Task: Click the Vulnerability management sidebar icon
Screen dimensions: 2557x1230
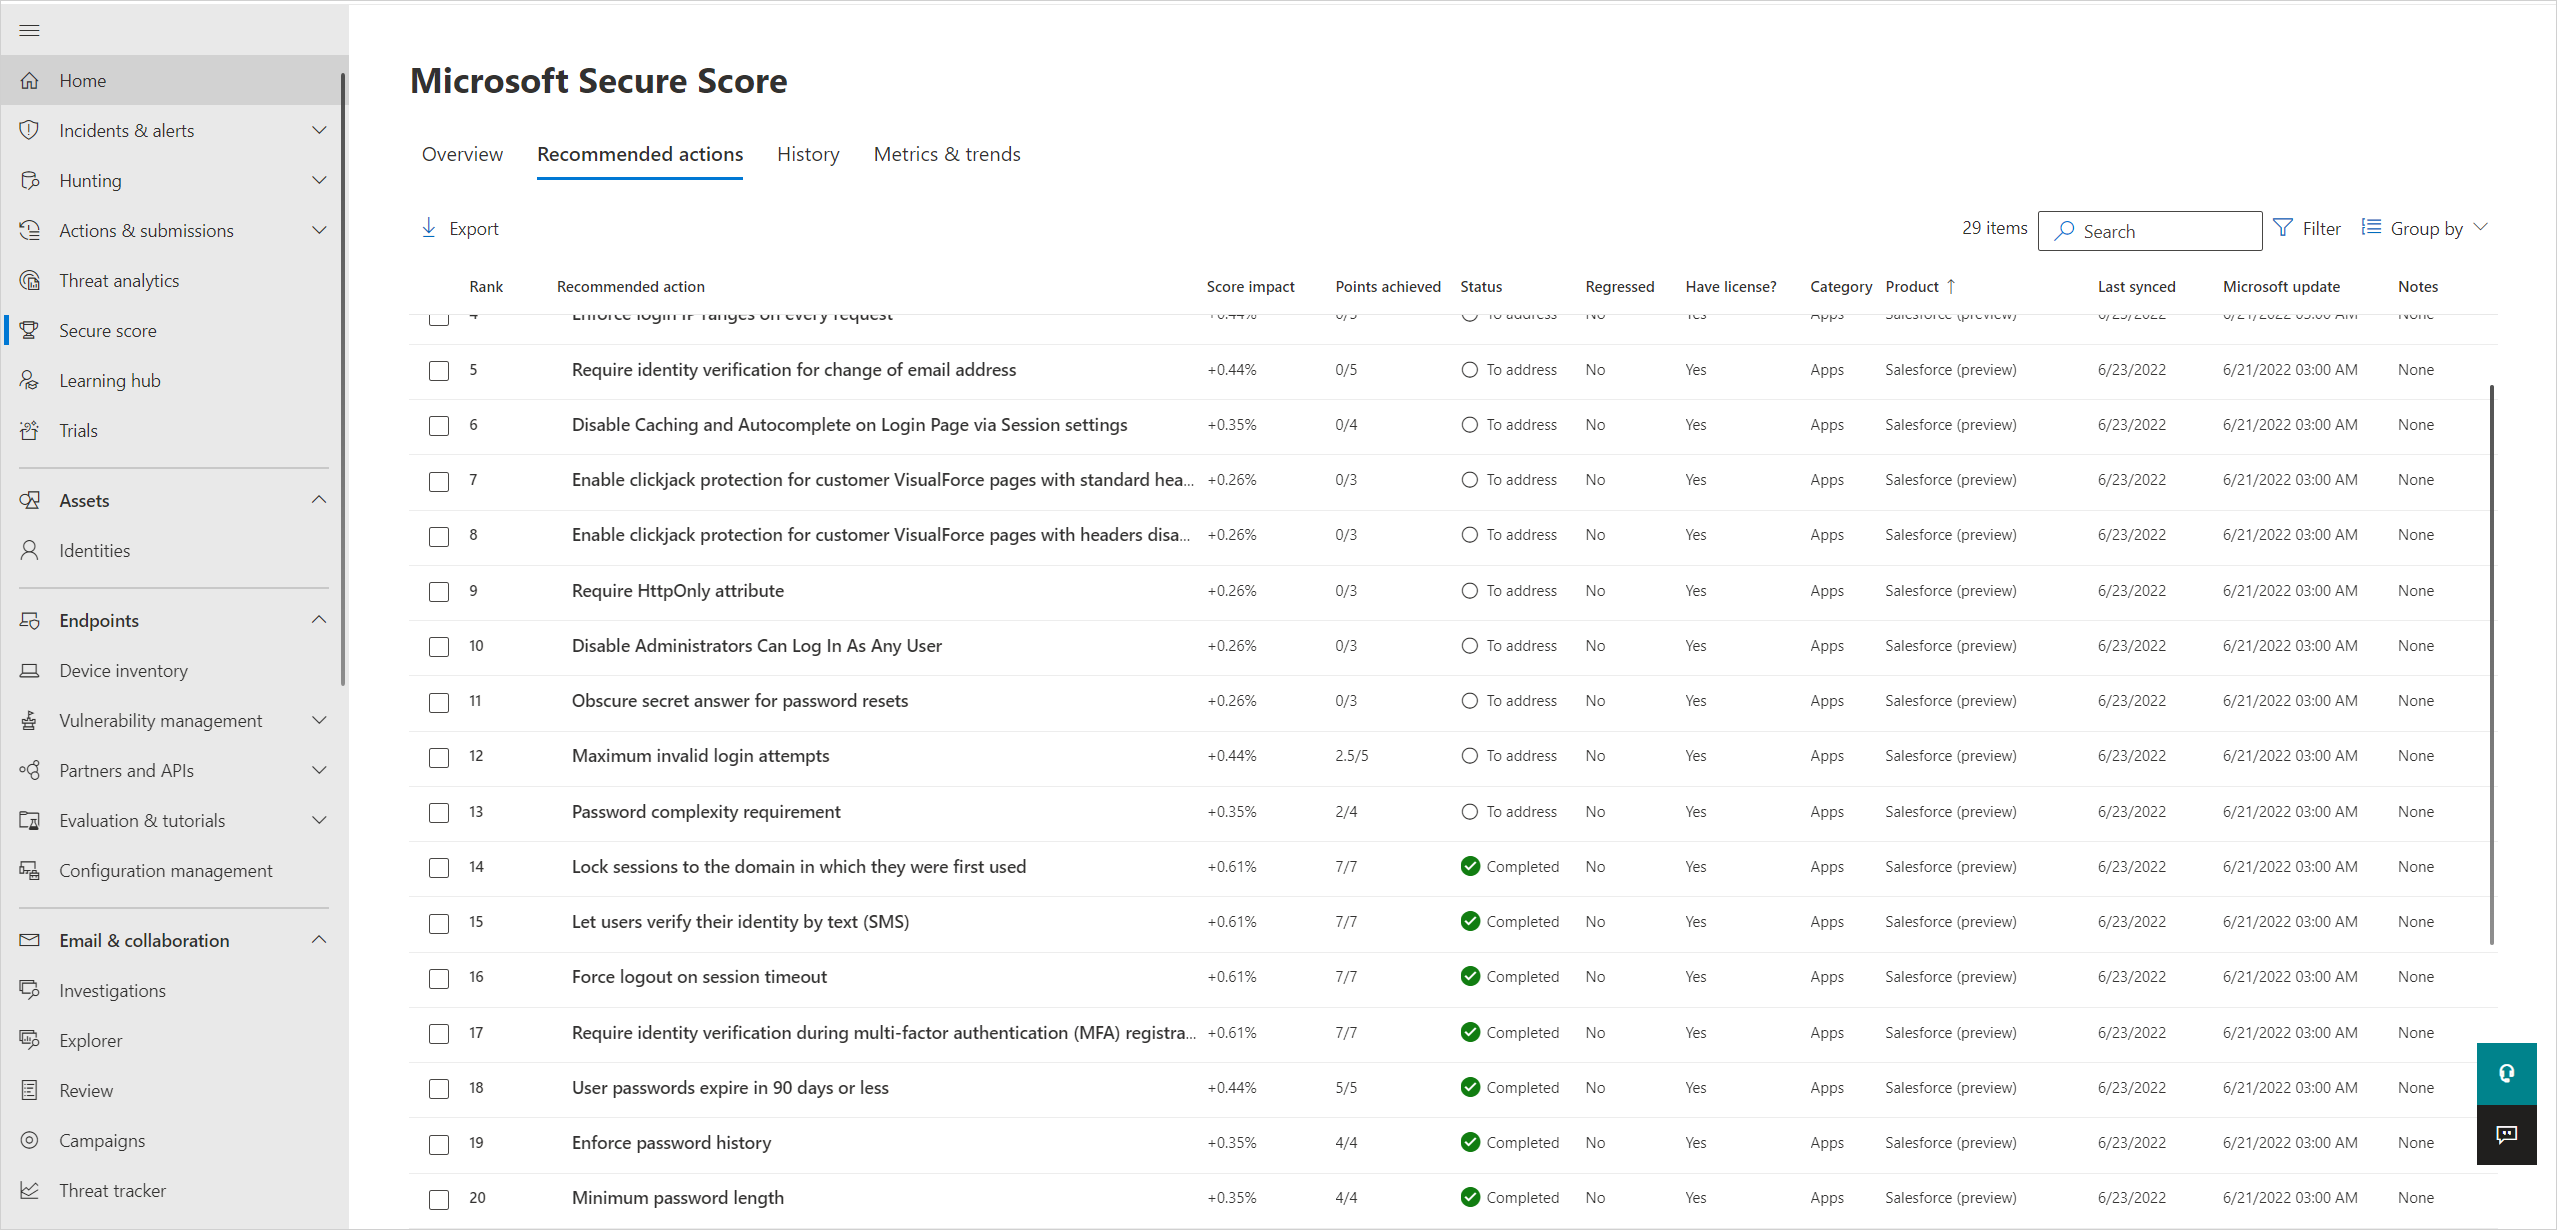Action: (31, 719)
